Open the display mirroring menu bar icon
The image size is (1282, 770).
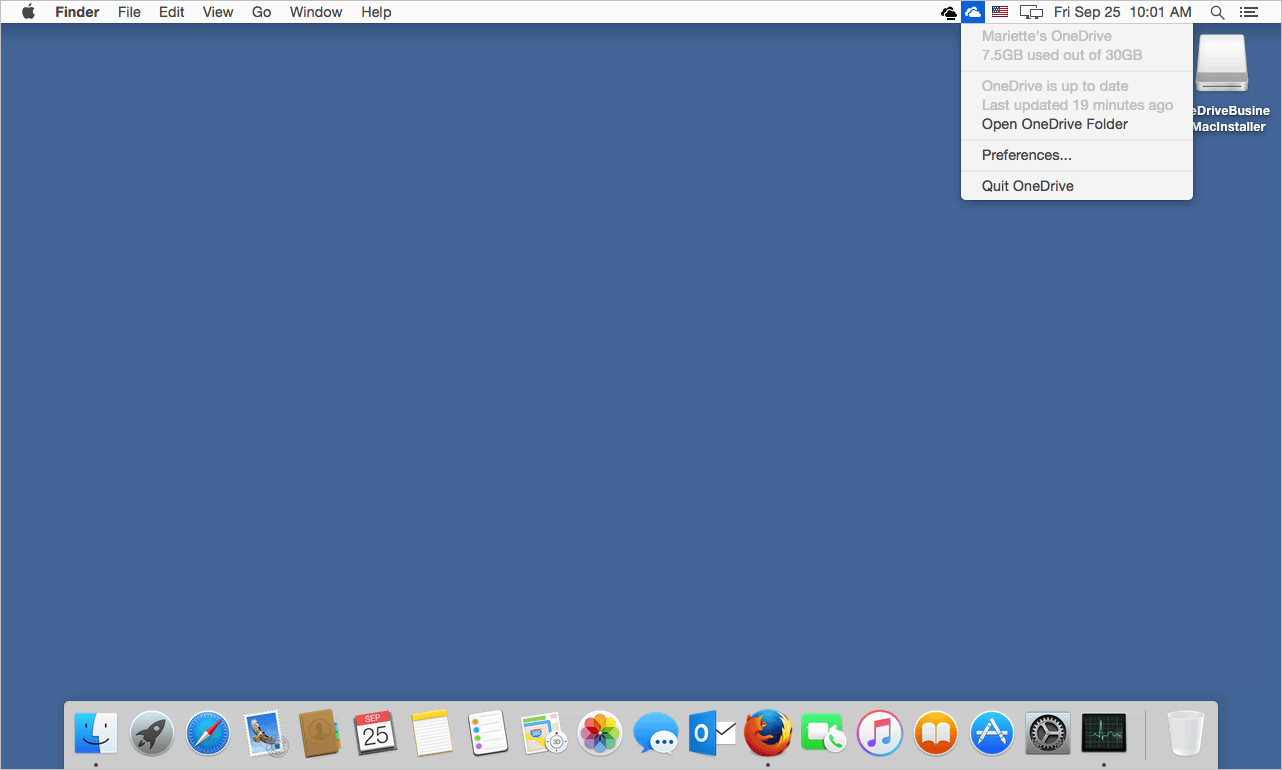[1031, 12]
